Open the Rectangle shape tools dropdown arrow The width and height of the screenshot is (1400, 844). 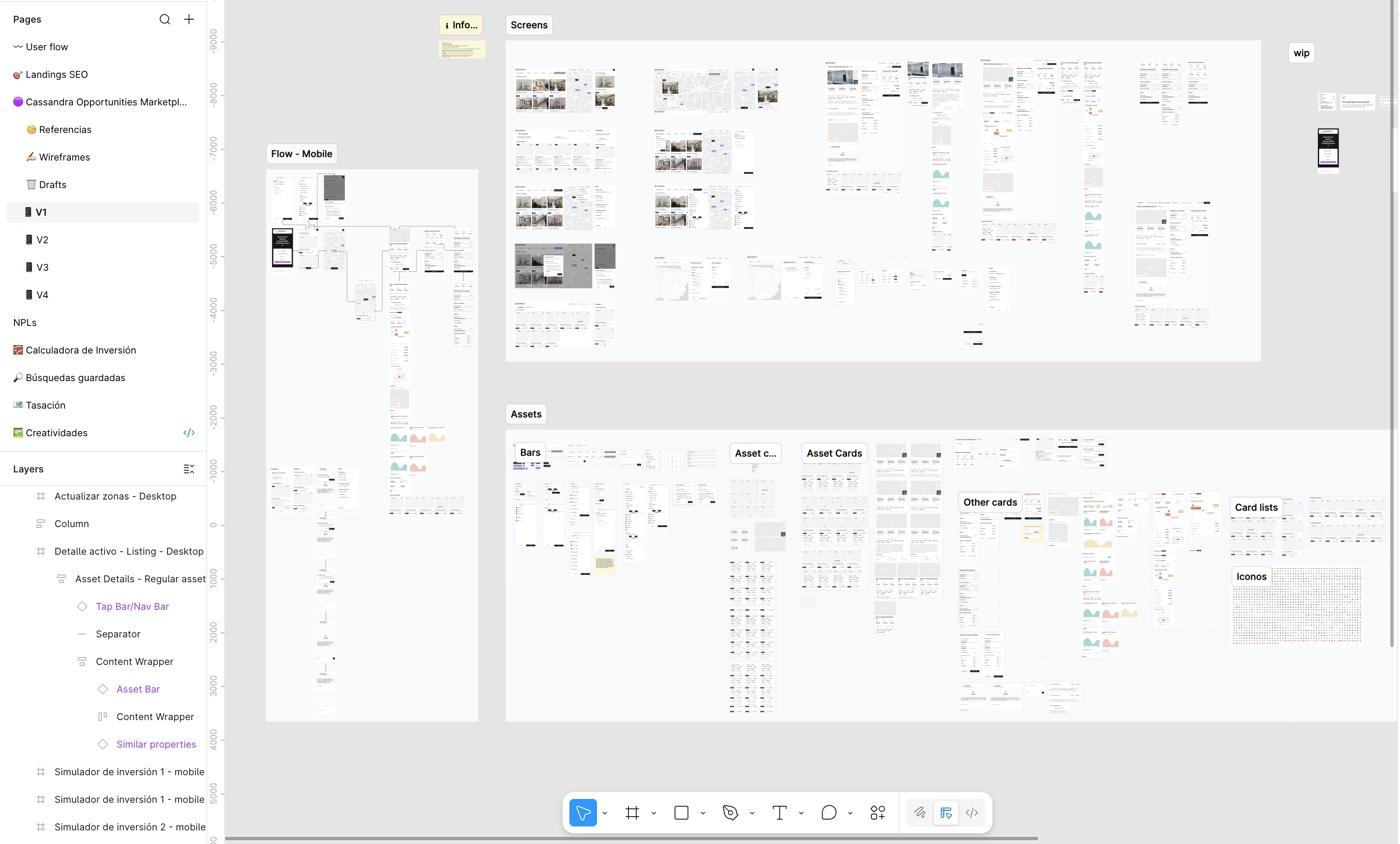[703, 813]
